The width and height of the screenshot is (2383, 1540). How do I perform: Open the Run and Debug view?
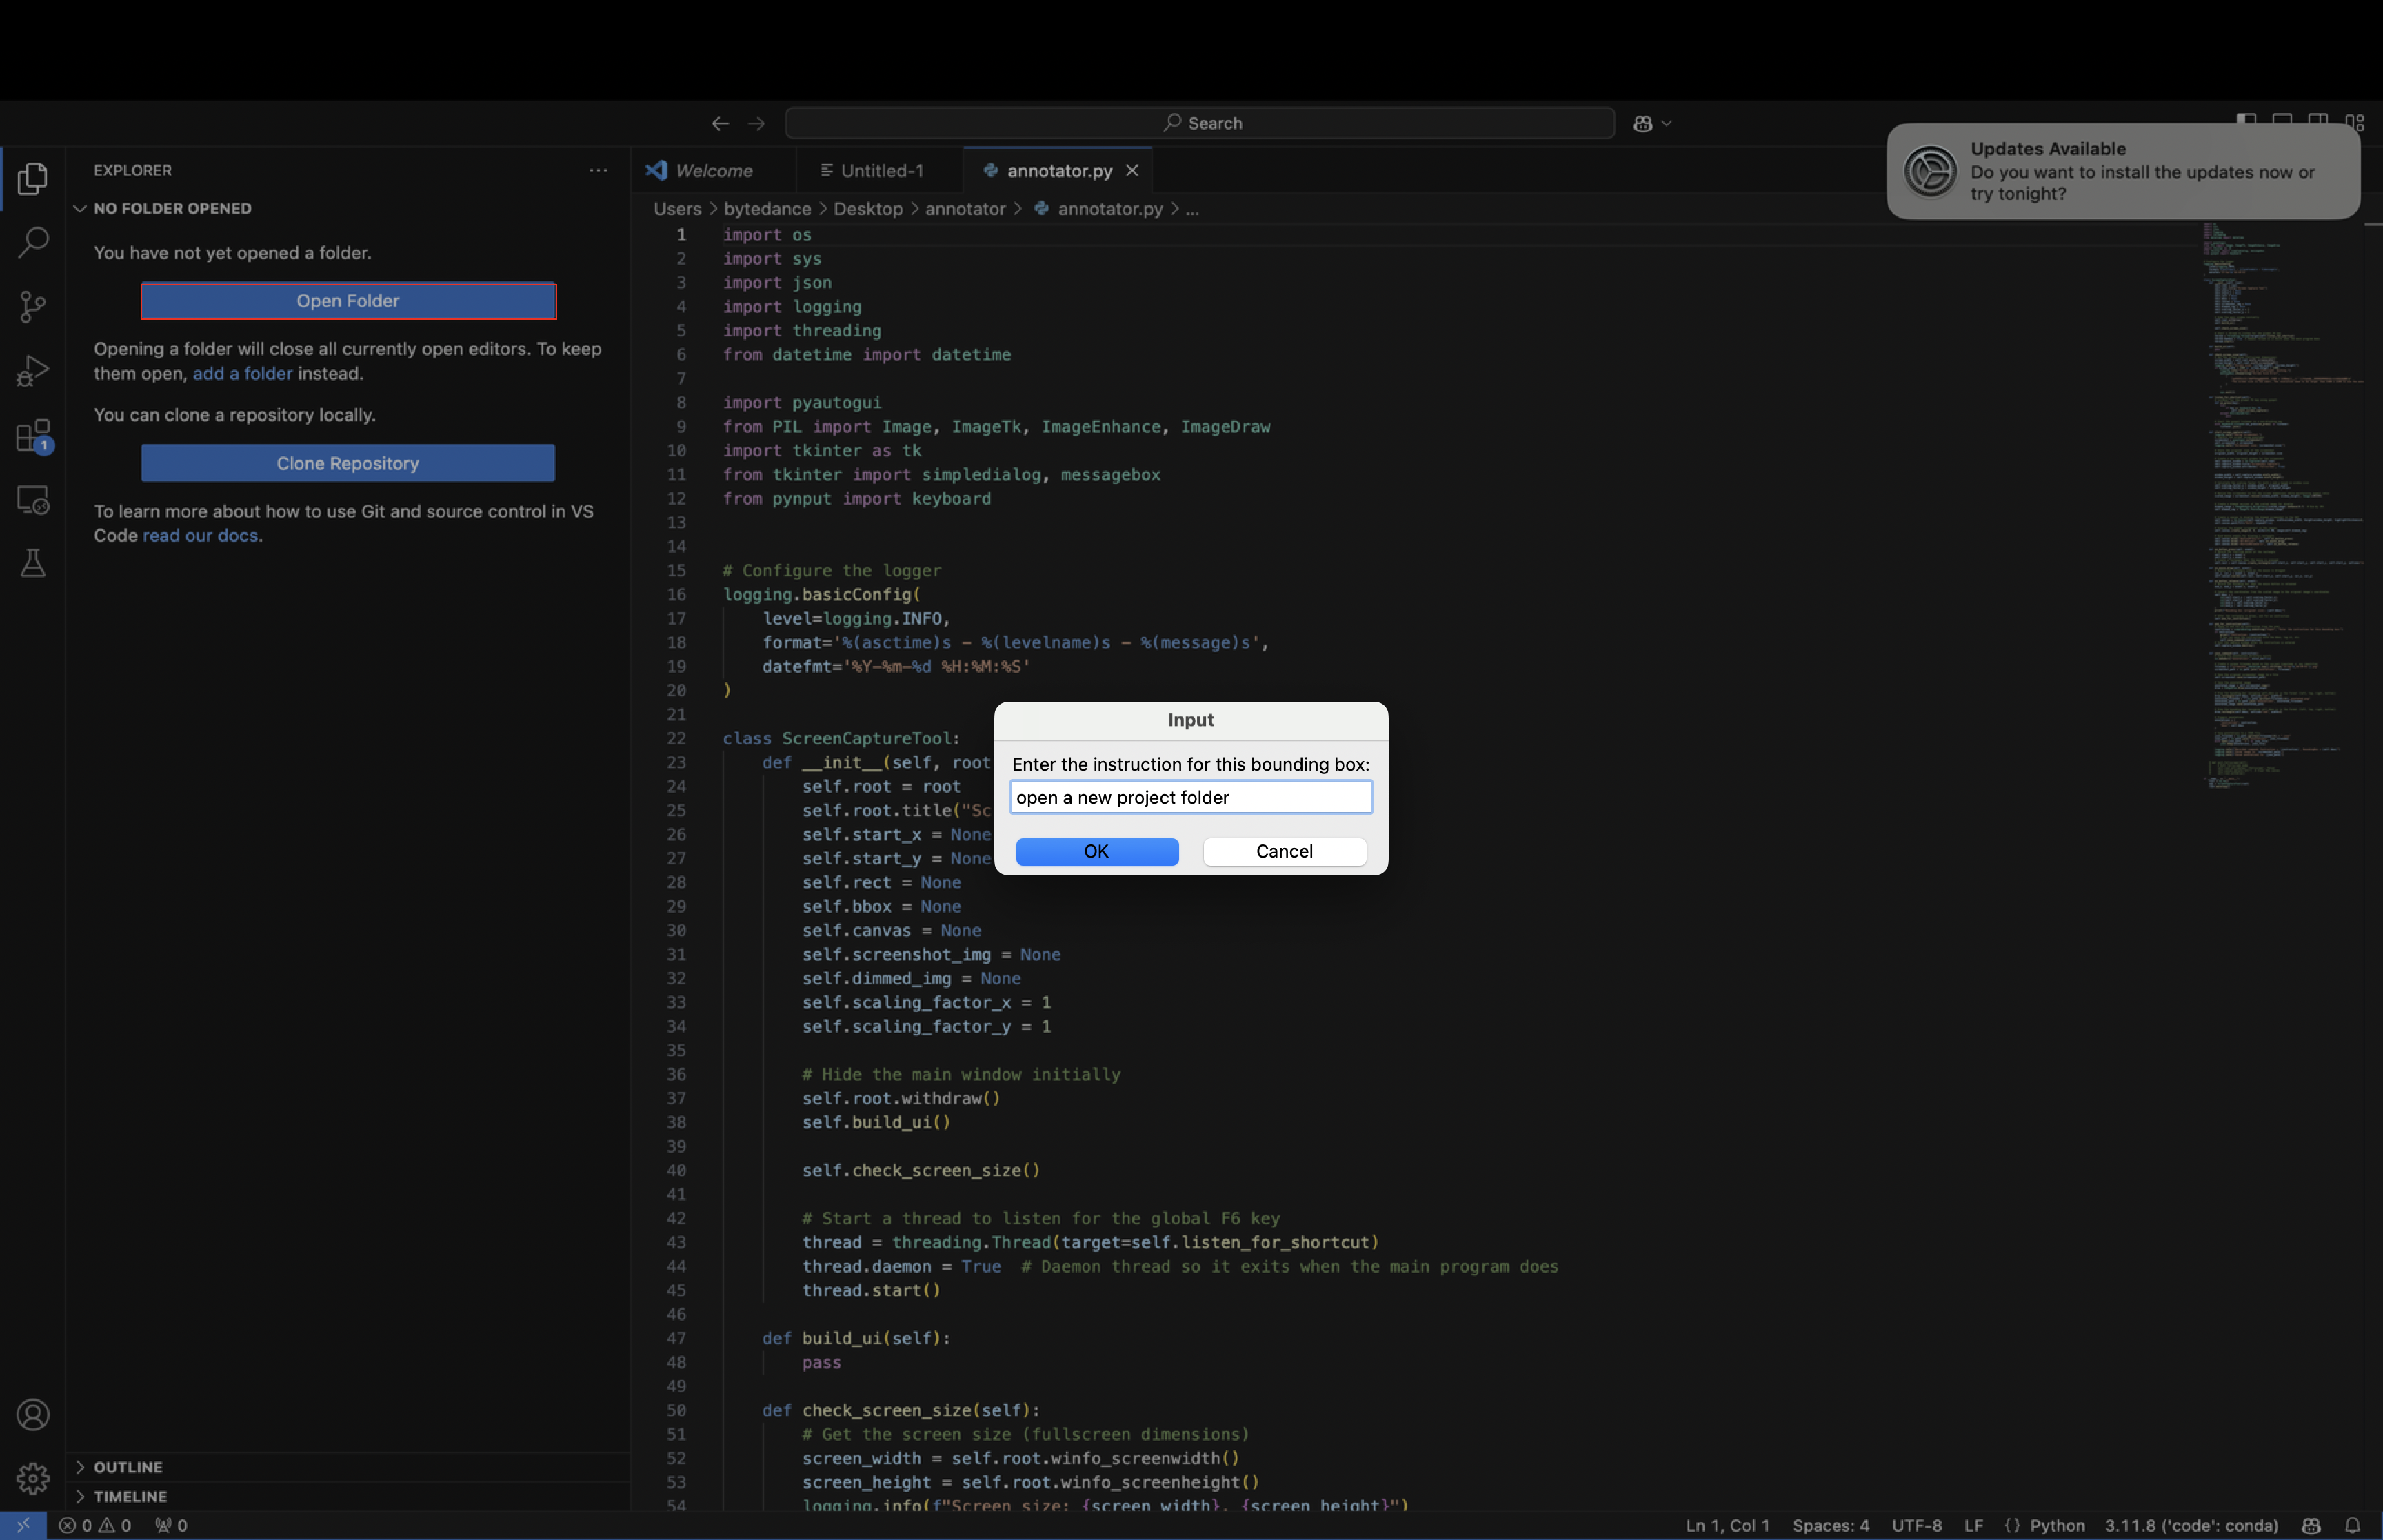point(33,370)
